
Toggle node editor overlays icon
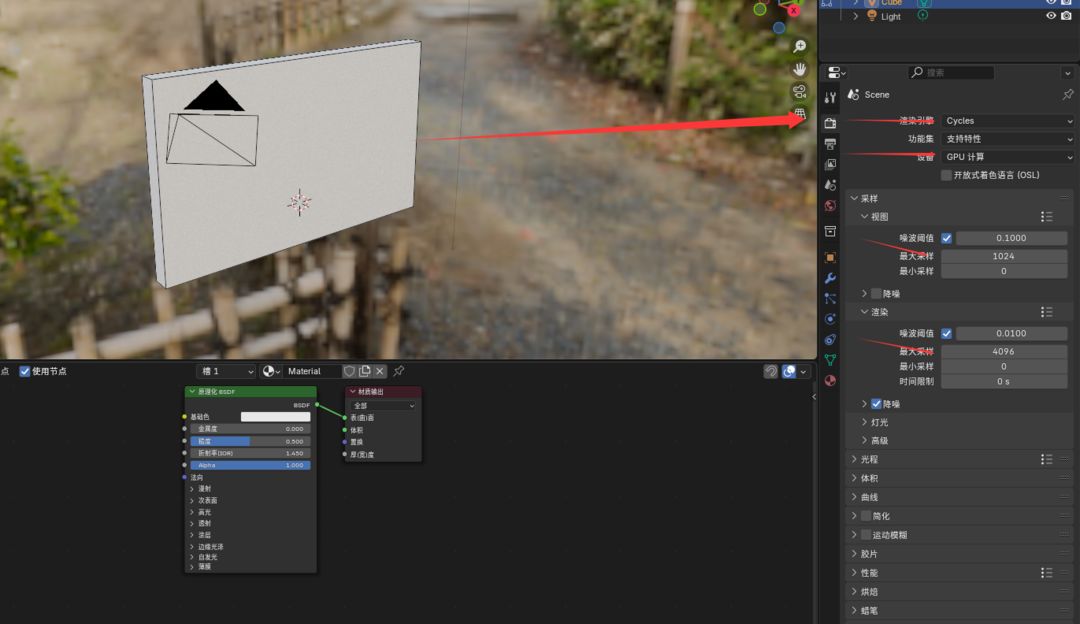click(789, 371)
